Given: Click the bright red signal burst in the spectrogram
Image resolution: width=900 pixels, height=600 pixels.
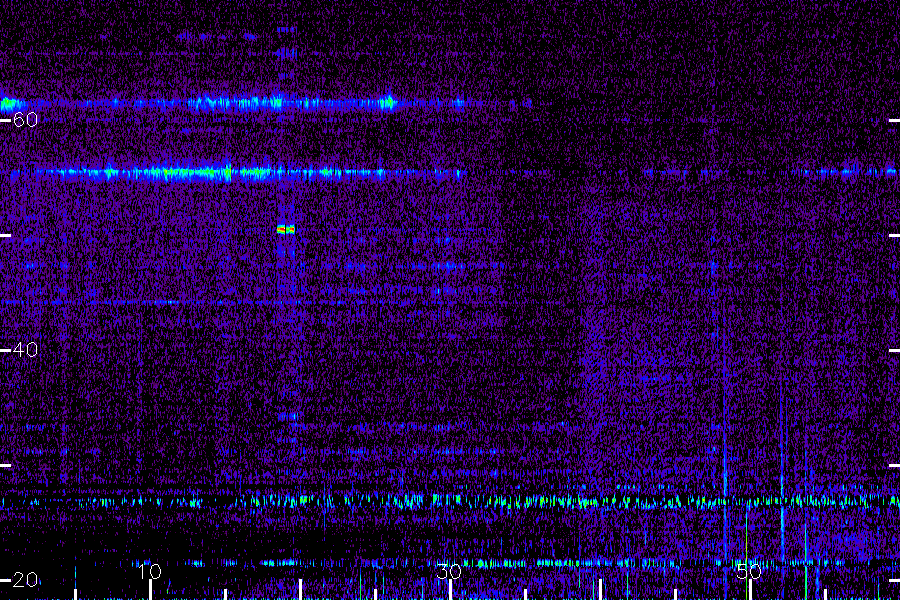Looking at the screenshot, I should click(286, 229).
